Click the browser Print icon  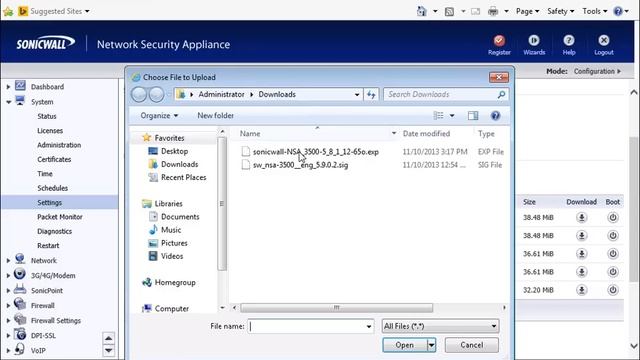[493, 11]
